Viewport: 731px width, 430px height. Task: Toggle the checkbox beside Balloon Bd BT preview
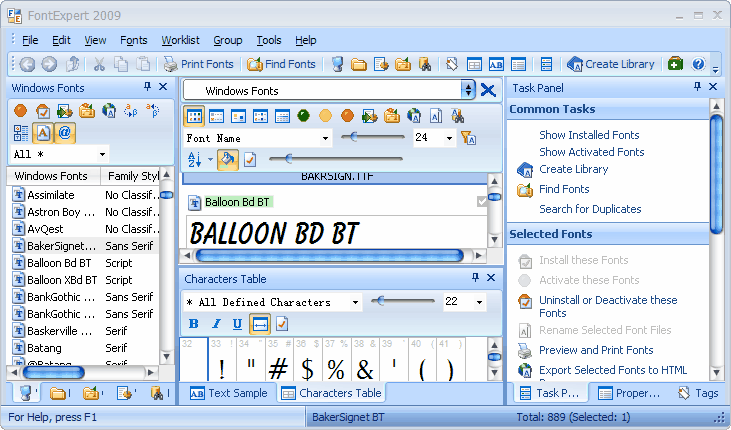(483, 202)
